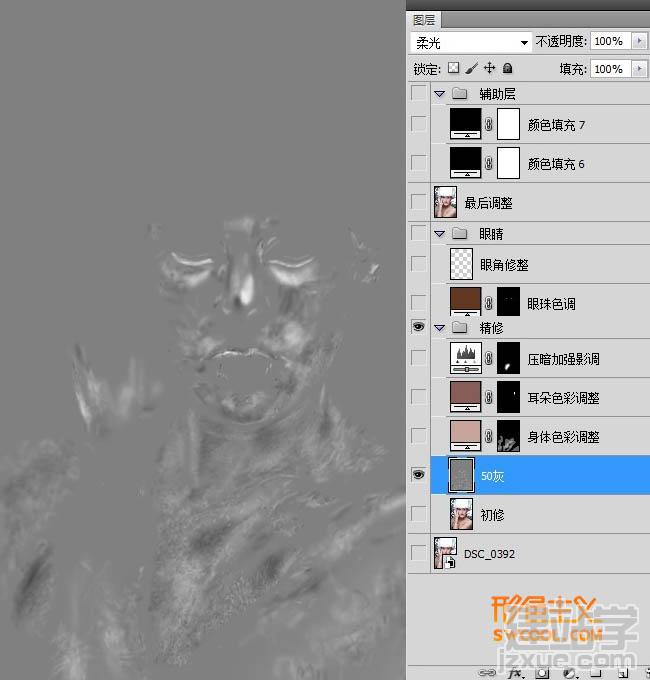Click the folder icon of 辅助层 group
The height and width of the screenshot is (680, 650).
(x=459, y=93)
